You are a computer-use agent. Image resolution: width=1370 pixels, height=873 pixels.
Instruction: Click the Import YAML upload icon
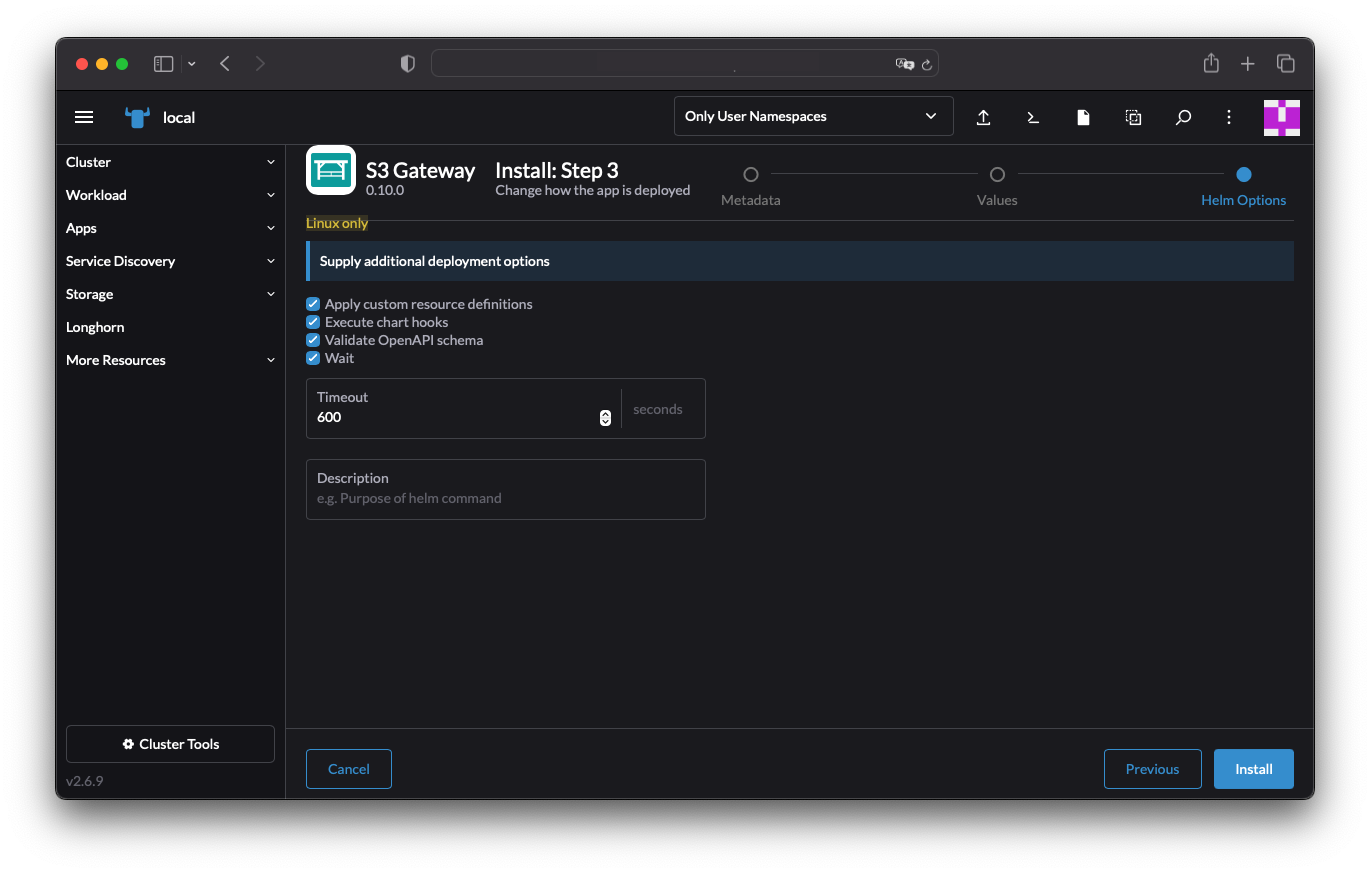983,116
